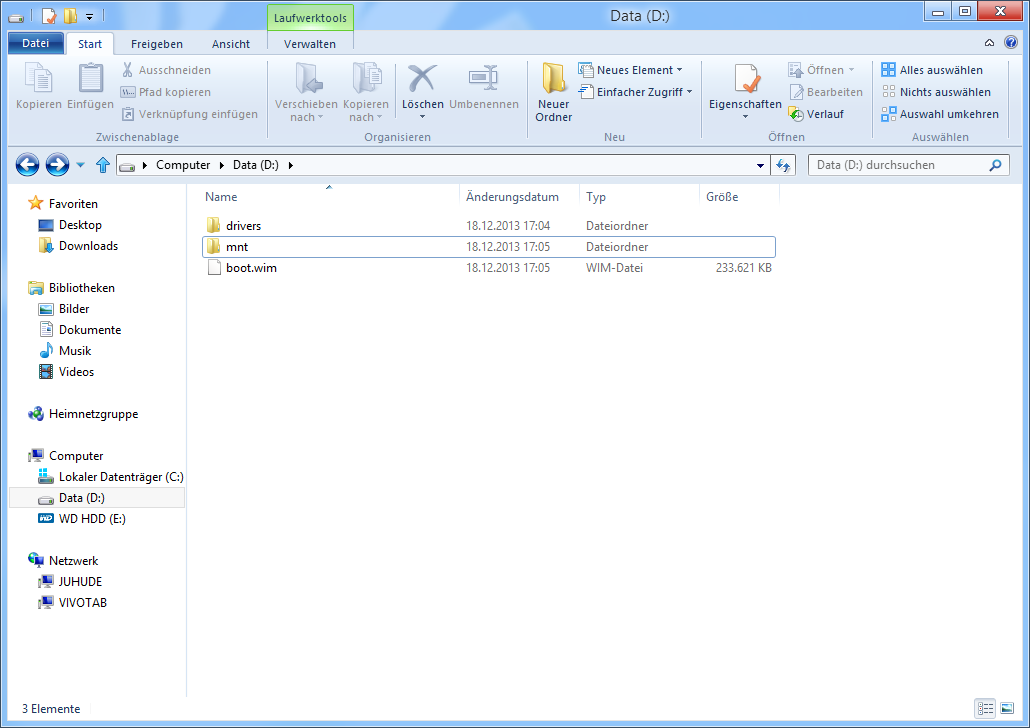Click the Back navigation arrow
The height and width of the screenshot is (728, 1030).
(28, 165)
